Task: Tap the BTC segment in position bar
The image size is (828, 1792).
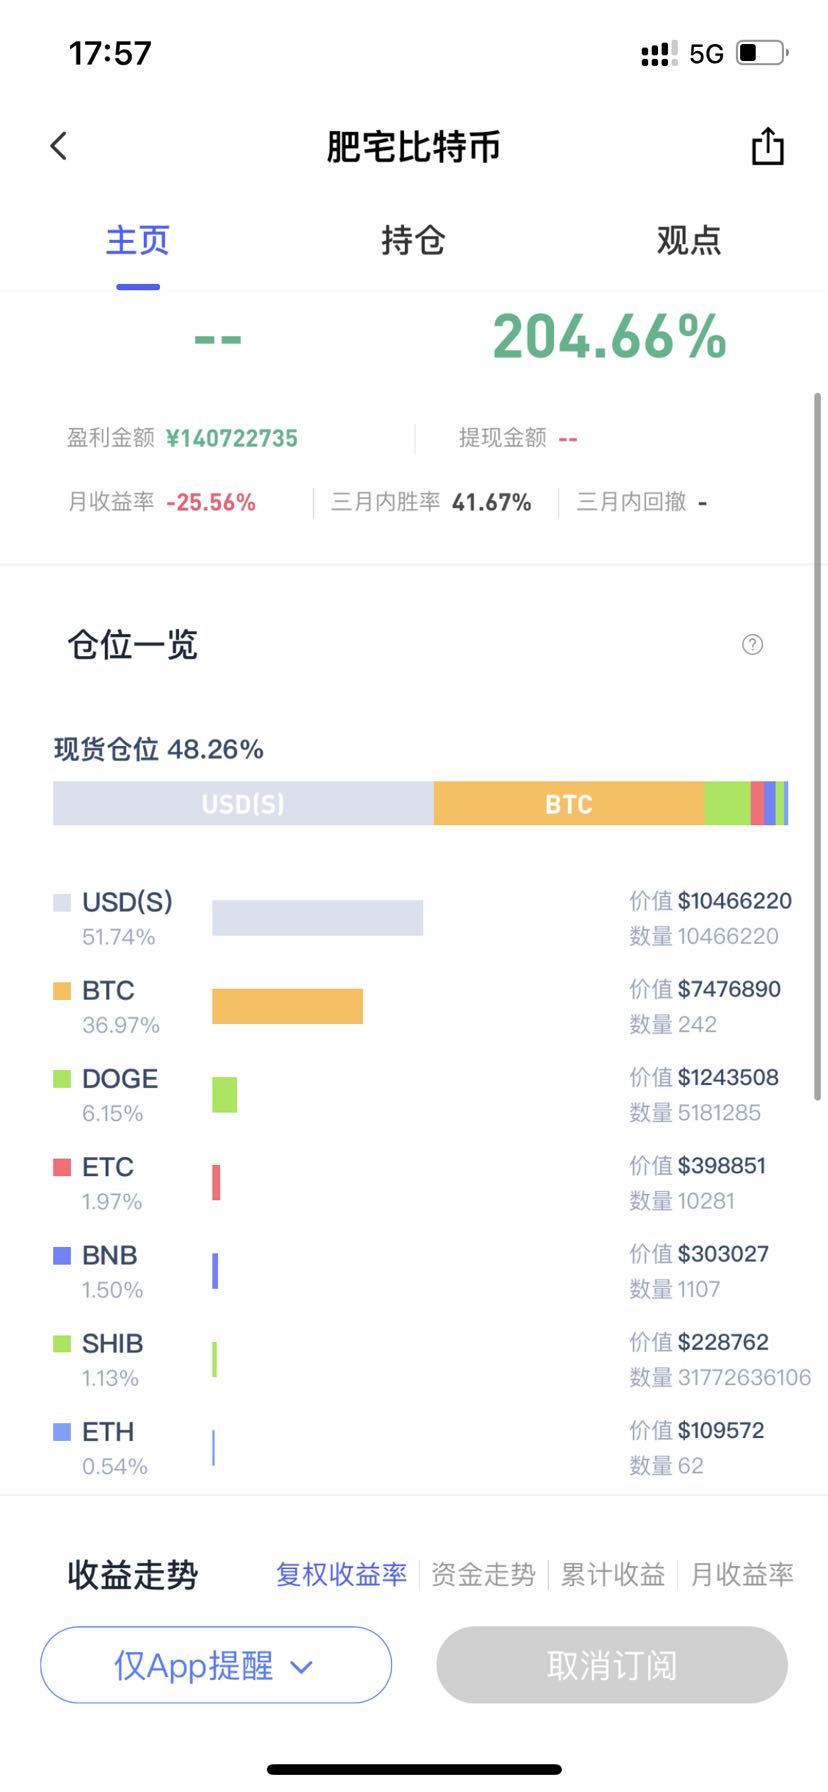Action: tap(568, 804)
